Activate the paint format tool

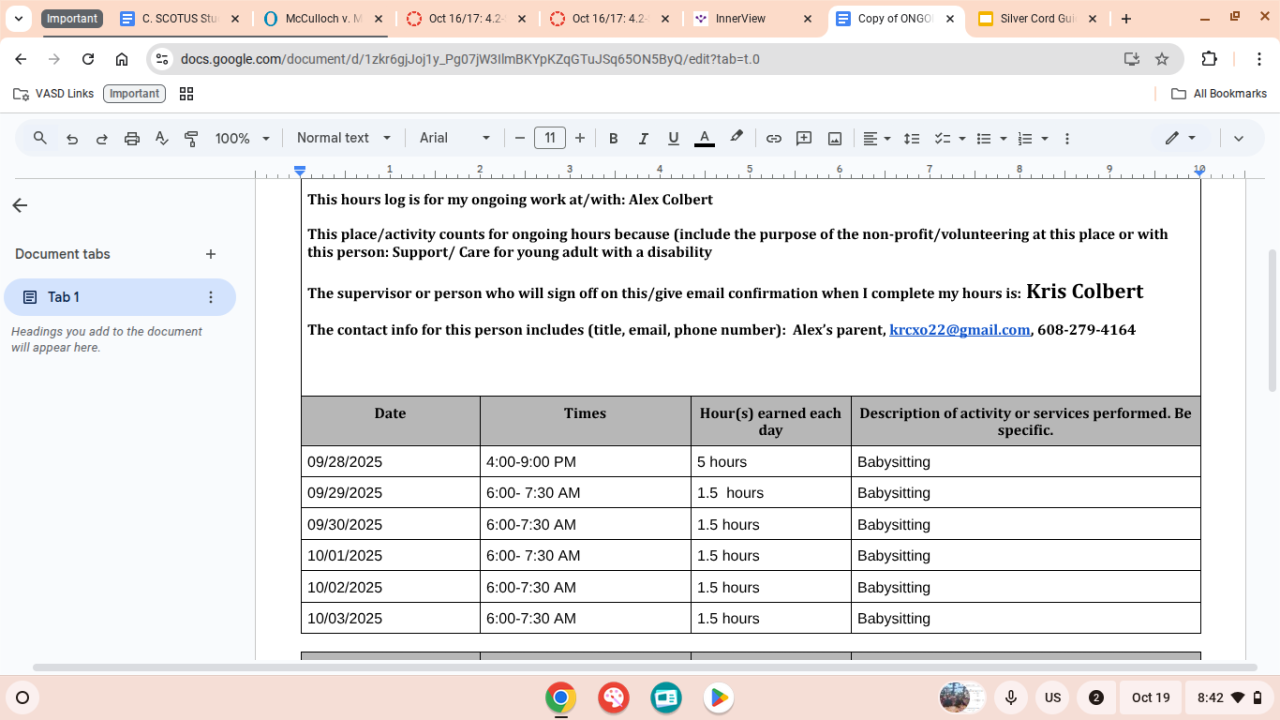(x=192, y=138)
